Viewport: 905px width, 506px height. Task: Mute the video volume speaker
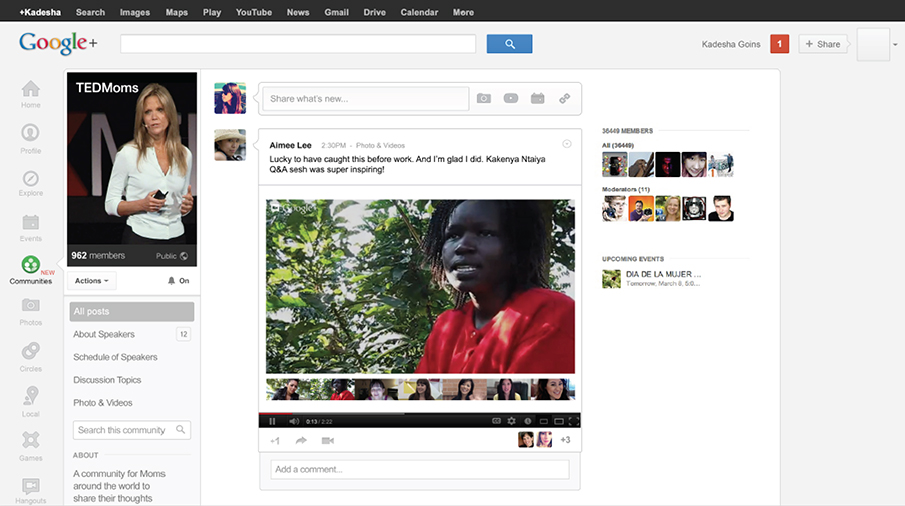(x=294, y=421)
